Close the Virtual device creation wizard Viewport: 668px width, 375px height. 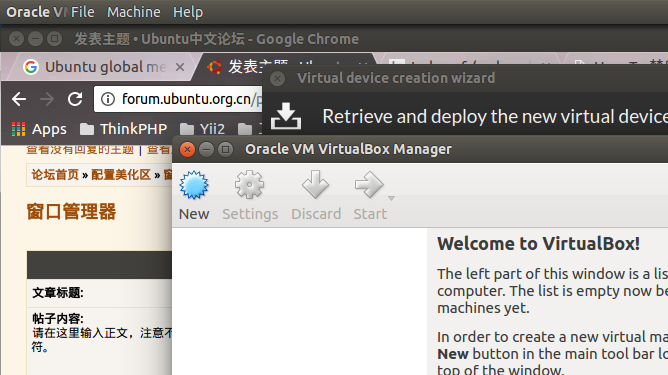tap(277, 78)
